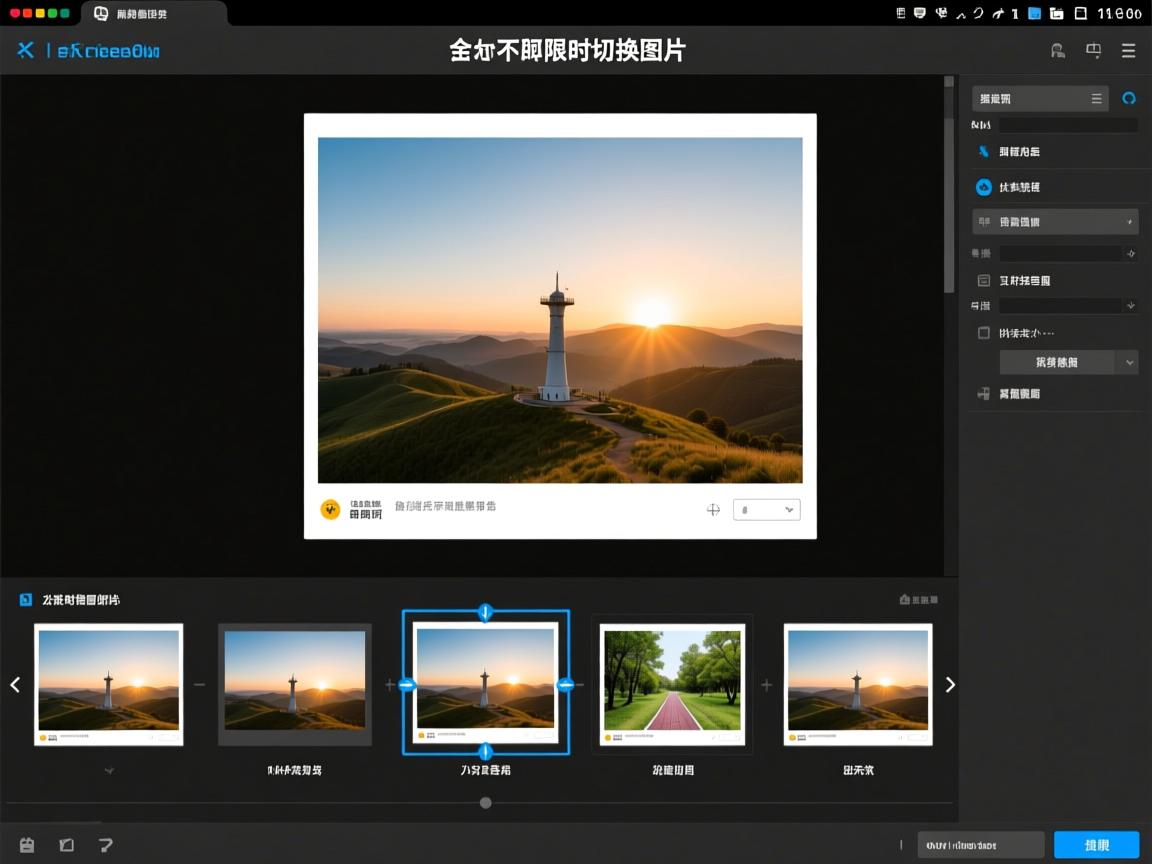Click the export icon at the sidebar bottom
This screenshot has width=1152, height=864.
click(x=982, y=392)
